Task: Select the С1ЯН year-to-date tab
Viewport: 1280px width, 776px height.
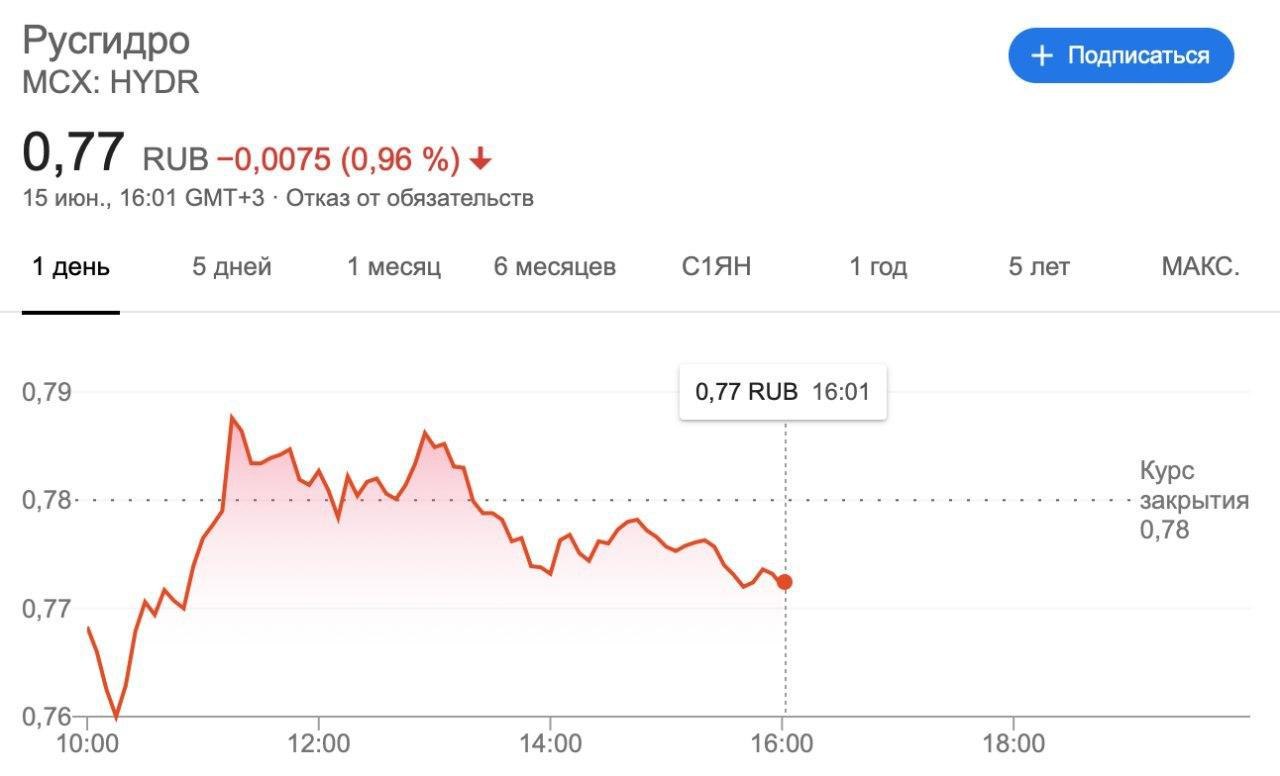Action: pos(717,268)
